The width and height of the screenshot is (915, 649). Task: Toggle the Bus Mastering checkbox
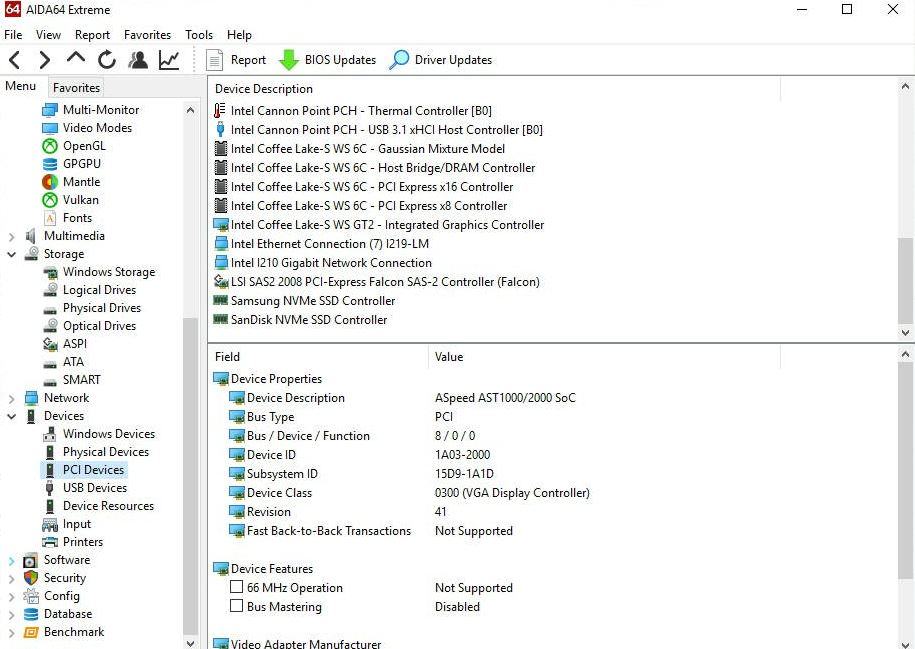coord(236,606)
